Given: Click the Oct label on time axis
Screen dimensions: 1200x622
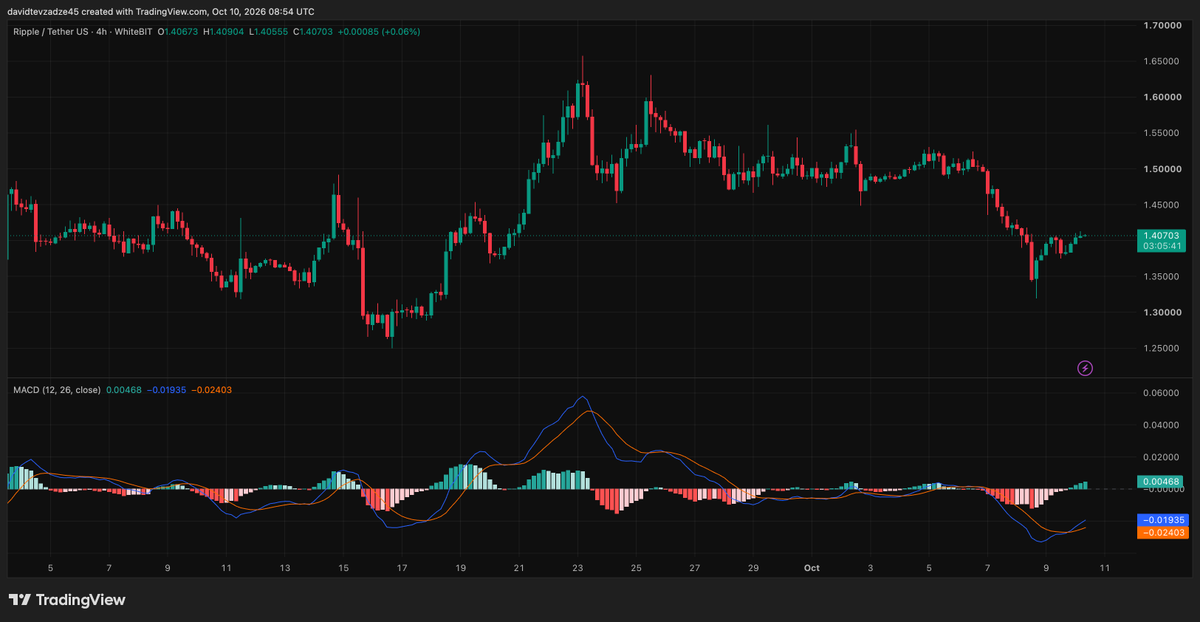Looking at the screenshot, I should point(812,568).
